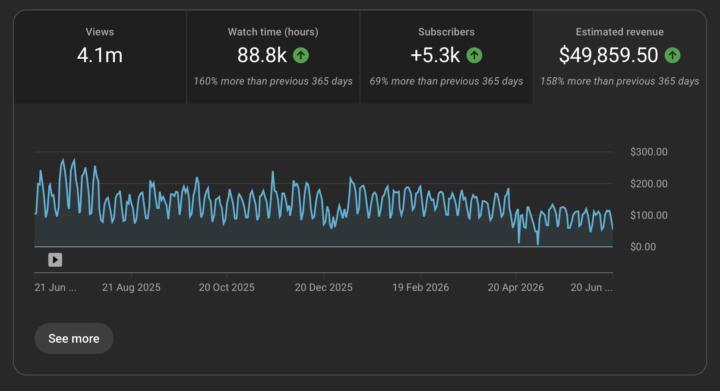The image size is (720, 391).
Task: Click '69% more than previous 365 days' text
Action: 446,81
